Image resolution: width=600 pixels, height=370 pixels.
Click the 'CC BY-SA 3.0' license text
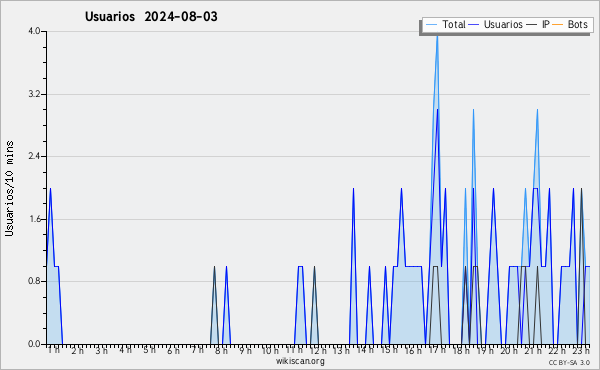[x=569, y=362]
